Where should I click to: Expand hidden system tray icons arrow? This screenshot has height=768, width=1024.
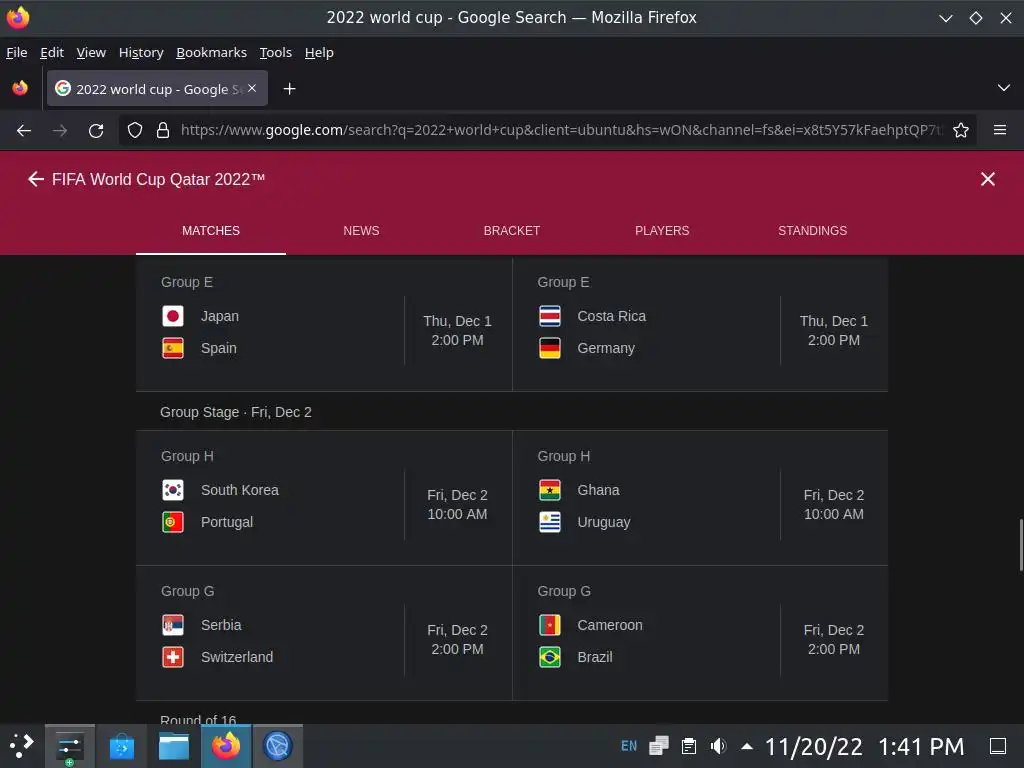pyautogui.click(x=747, y=746)
